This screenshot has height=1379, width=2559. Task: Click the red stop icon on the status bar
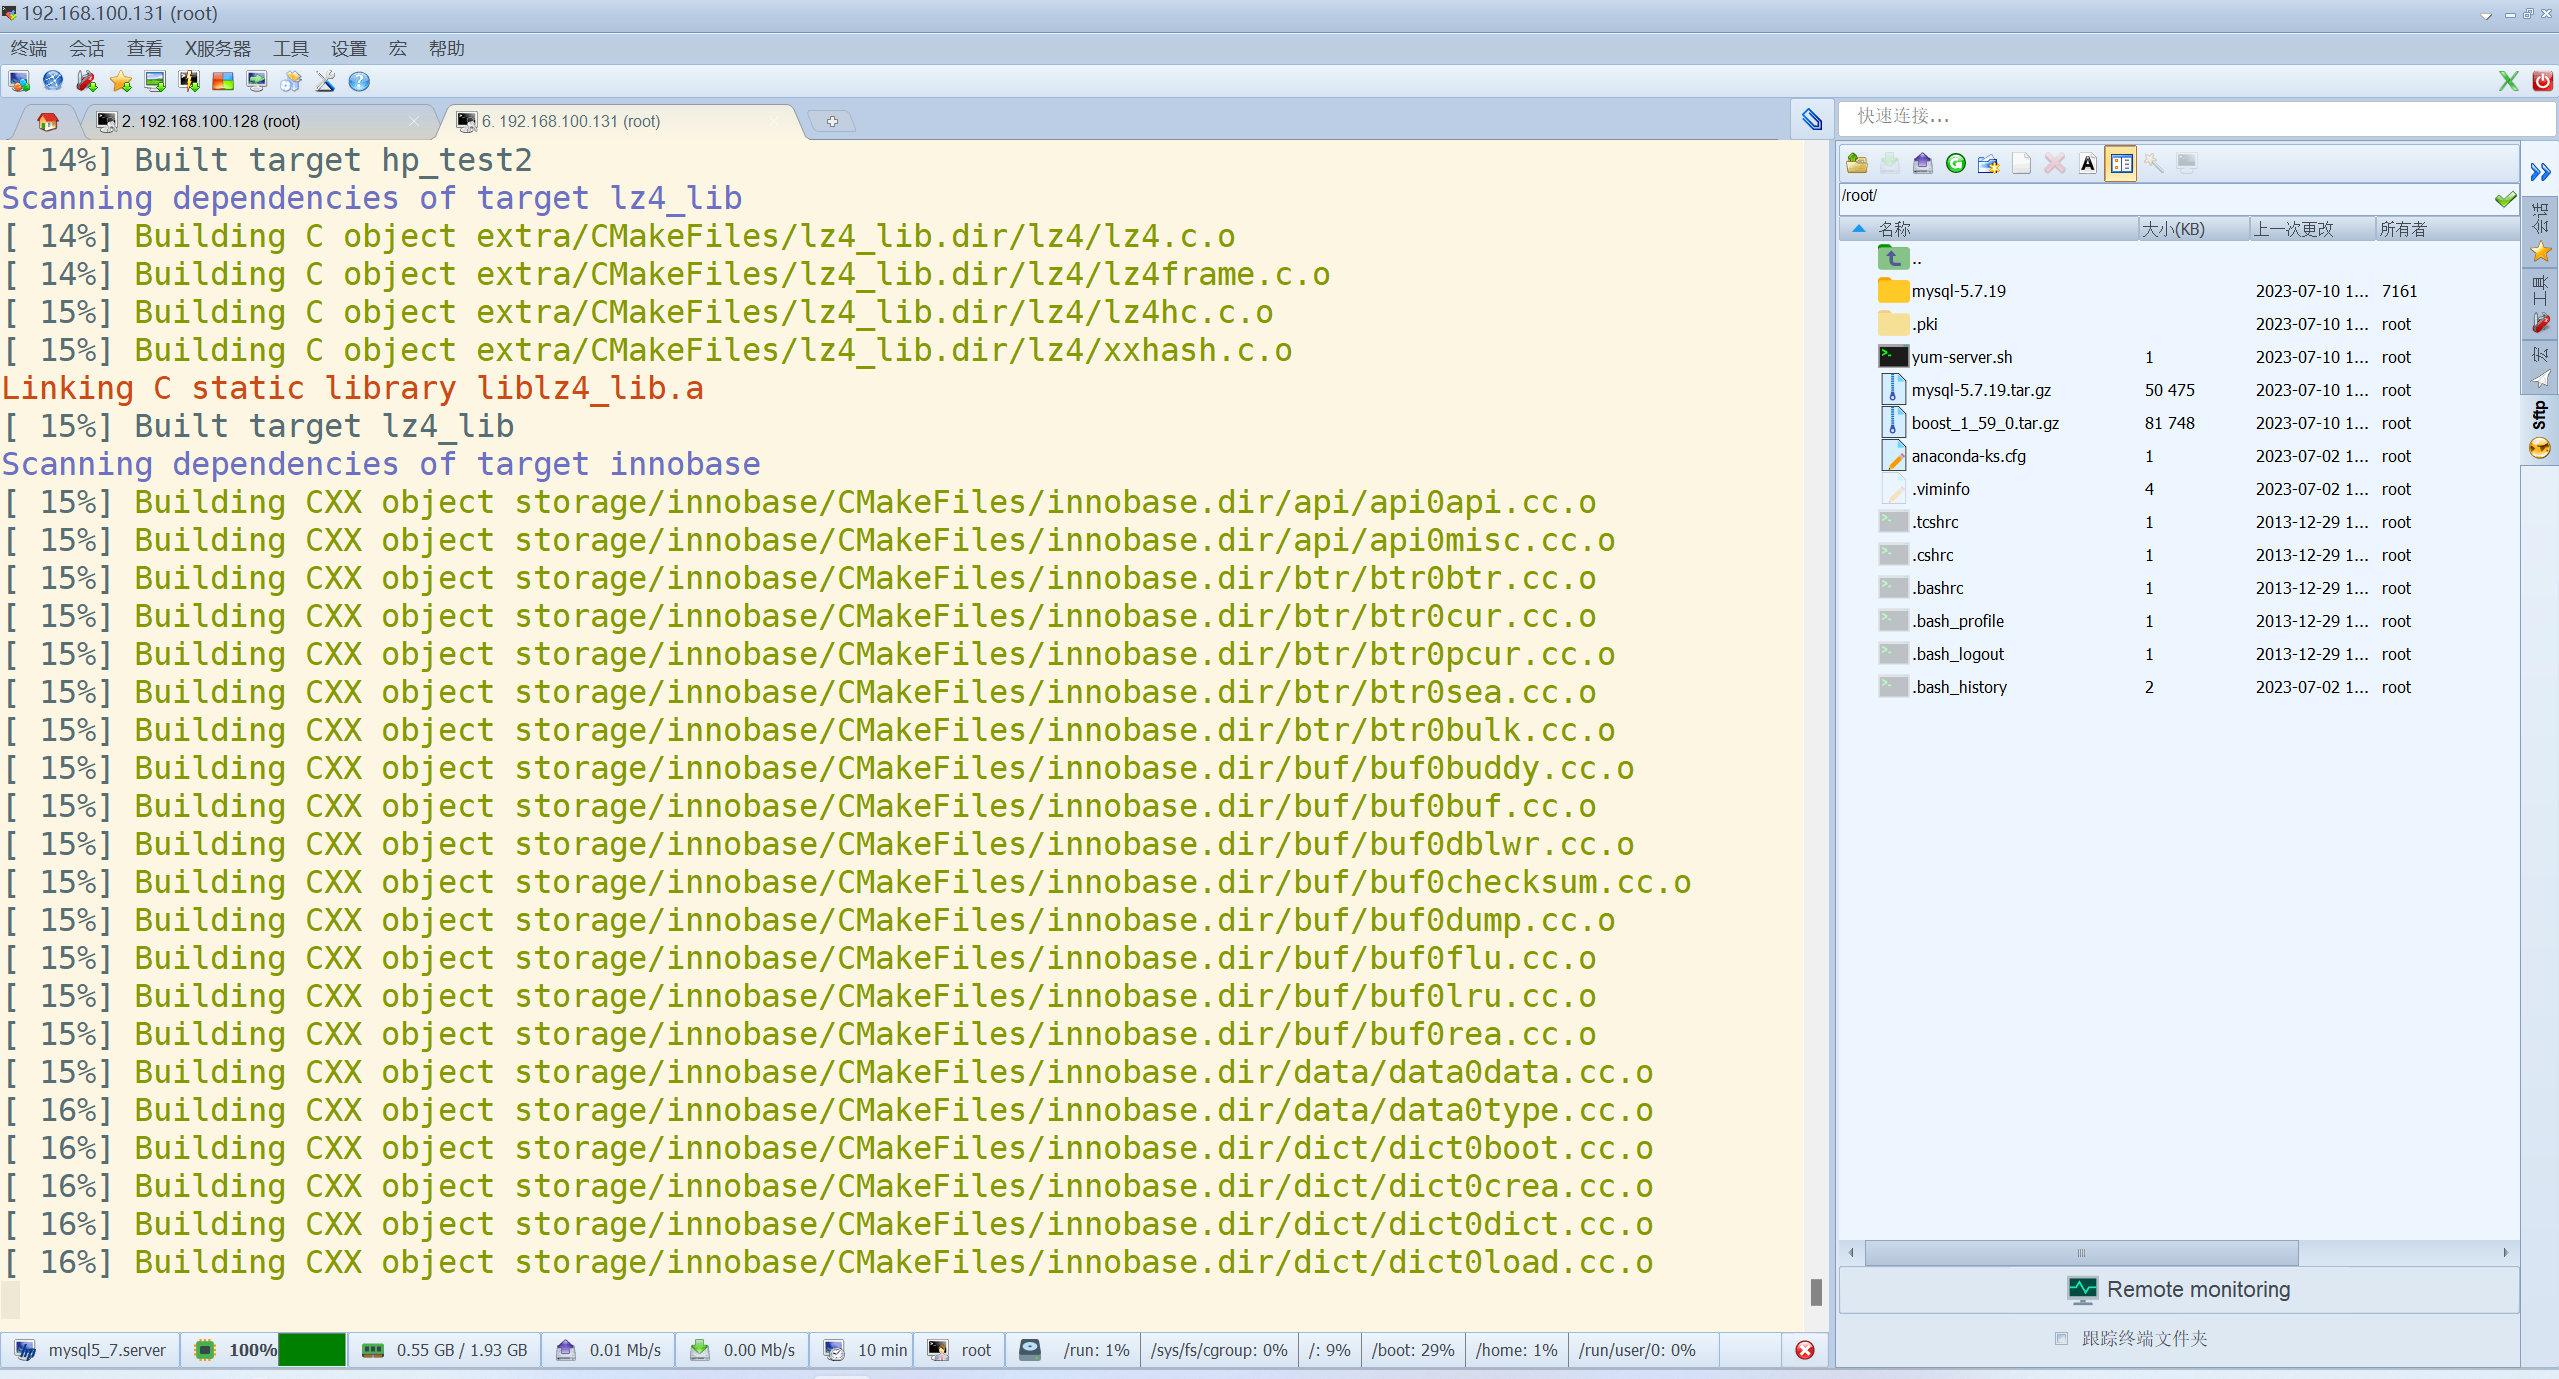[1804, 1350]
